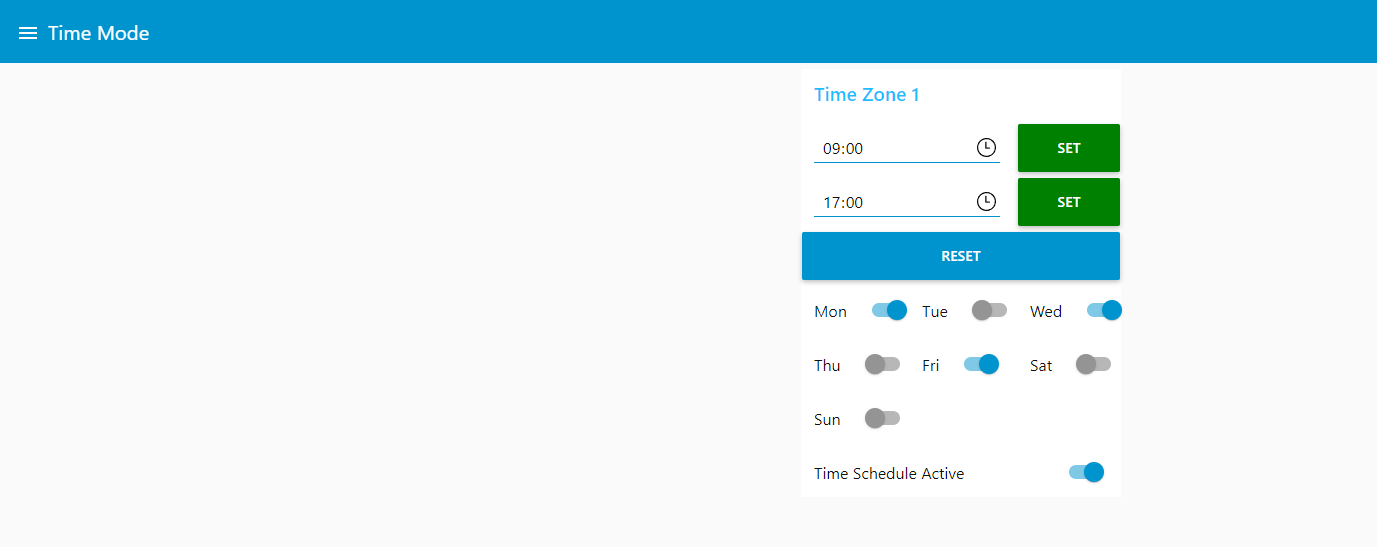This screenshot has width=1377, height=547.
Task: Turn off the Wed switch
Action: tap(1104, 310)
